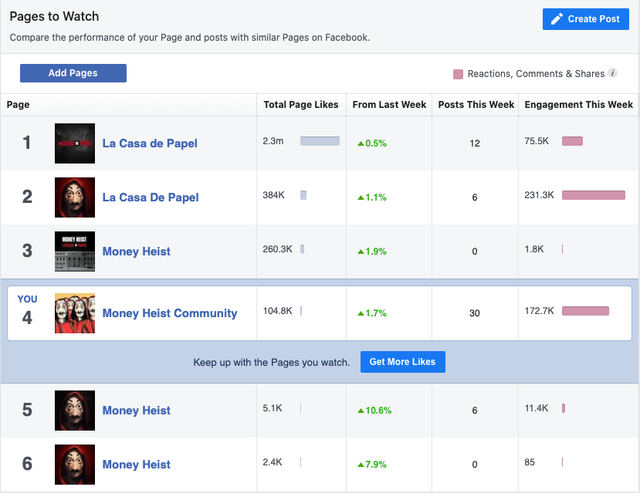This screenshot has height=493, width=640.
Task: Open Money Heist Community page link
Action: coord(169,313)
